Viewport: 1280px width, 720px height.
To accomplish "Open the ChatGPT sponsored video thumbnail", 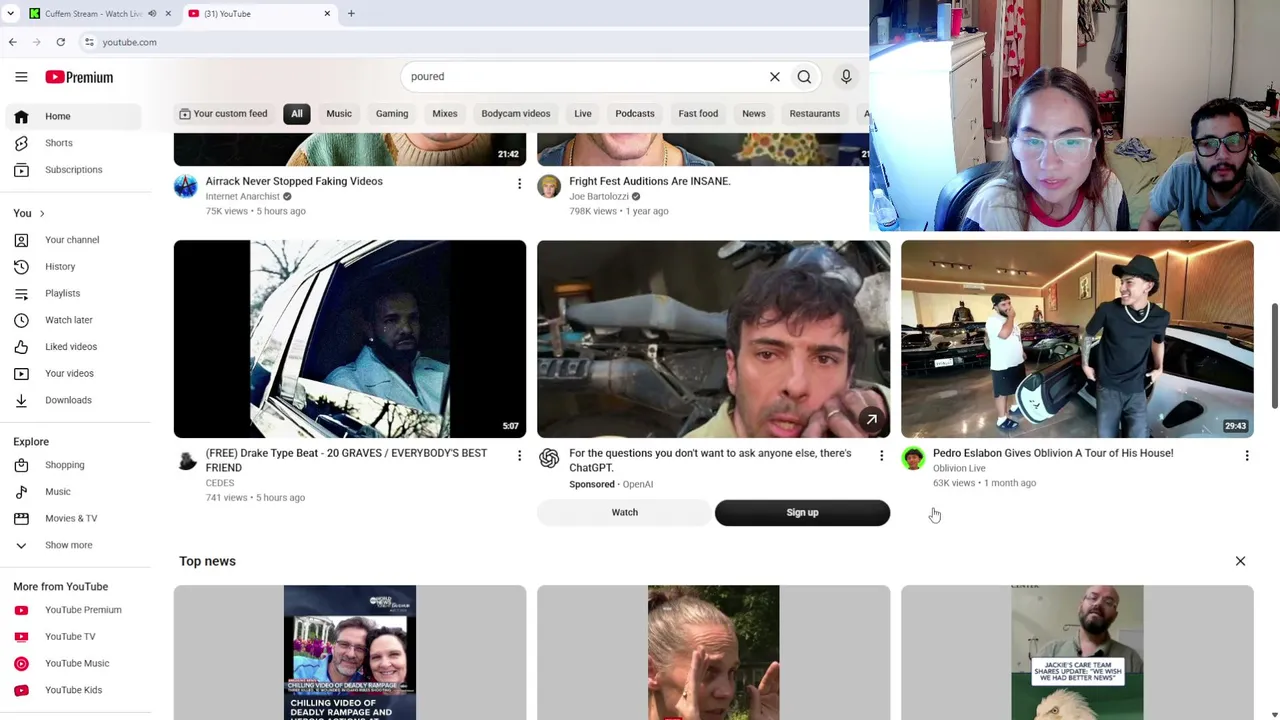I will point(713,339).
